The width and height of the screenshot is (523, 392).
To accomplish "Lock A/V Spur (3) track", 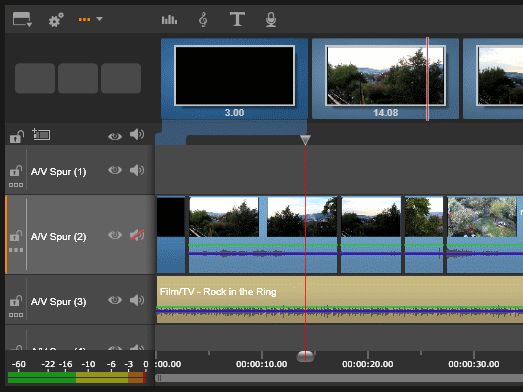I will point(16,301).
